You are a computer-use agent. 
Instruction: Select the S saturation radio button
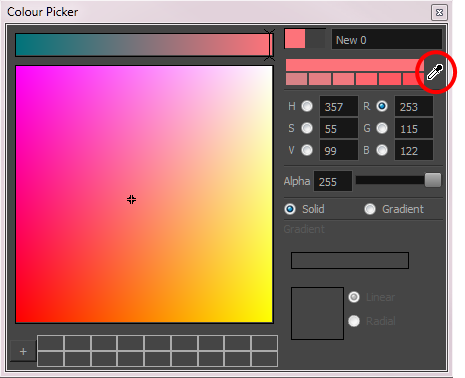(307, 128)
